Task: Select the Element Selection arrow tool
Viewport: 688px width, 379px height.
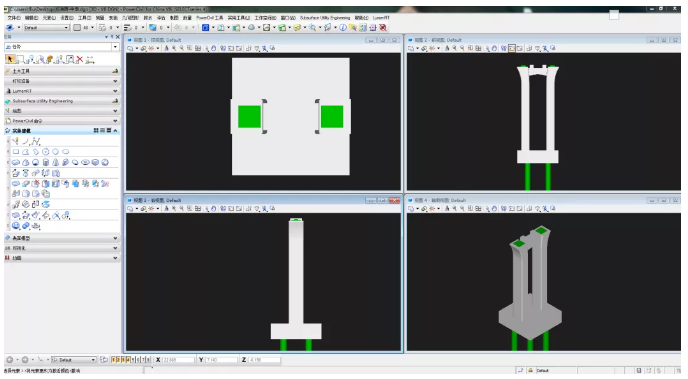Action: [x=10, y=59]
